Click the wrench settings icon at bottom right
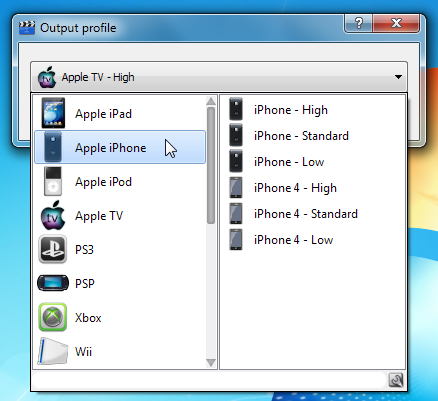 click(396, 380)
